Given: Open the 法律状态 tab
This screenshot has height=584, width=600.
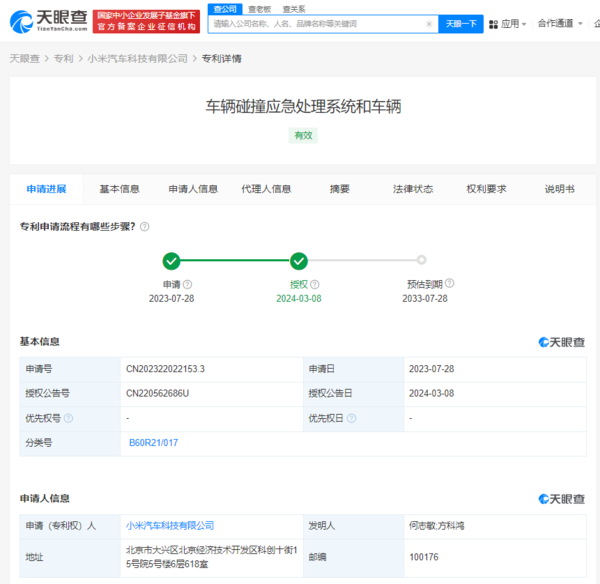Looking at the screenshot, I should 413,188.
